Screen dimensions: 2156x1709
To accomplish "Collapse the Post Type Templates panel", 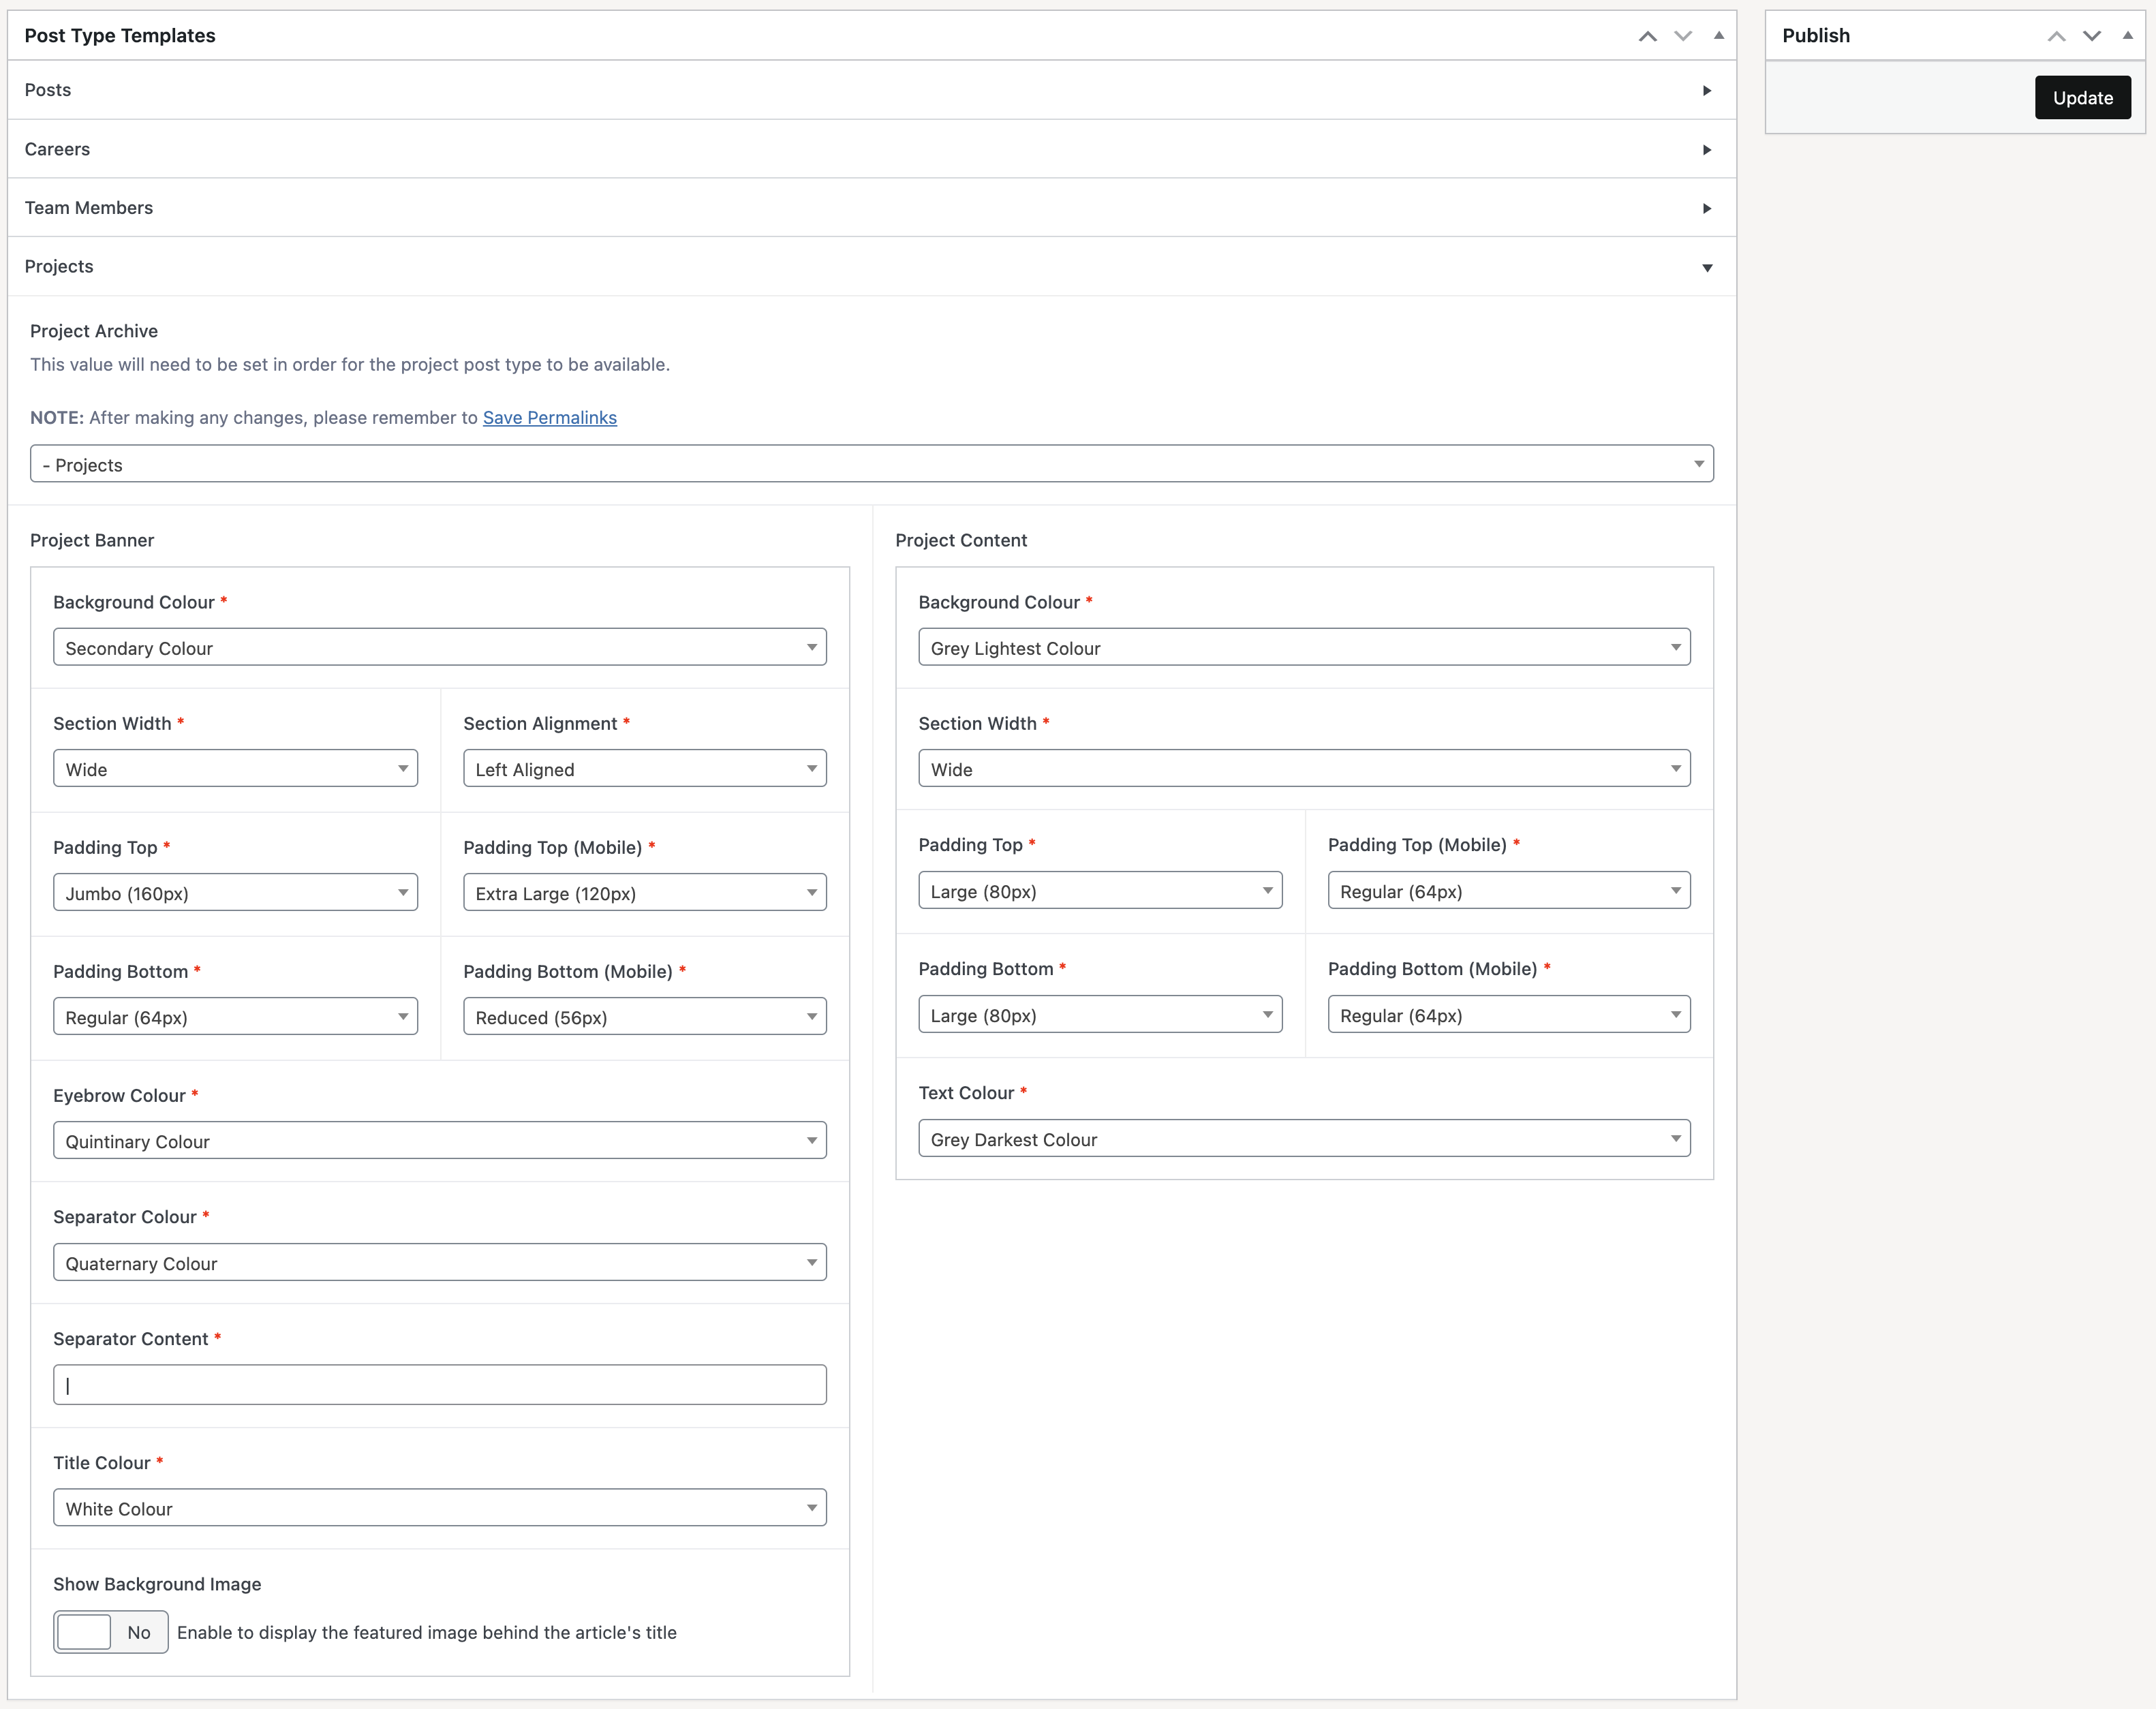I will click(1719, 36).
